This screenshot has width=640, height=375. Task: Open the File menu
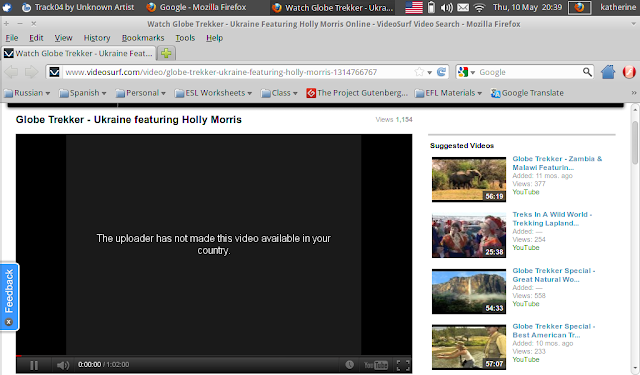point(12,38)
